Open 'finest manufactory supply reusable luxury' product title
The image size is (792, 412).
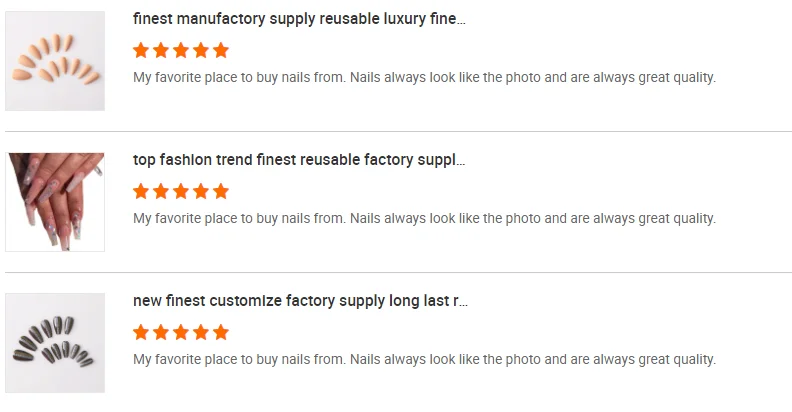tap(299, 19)
